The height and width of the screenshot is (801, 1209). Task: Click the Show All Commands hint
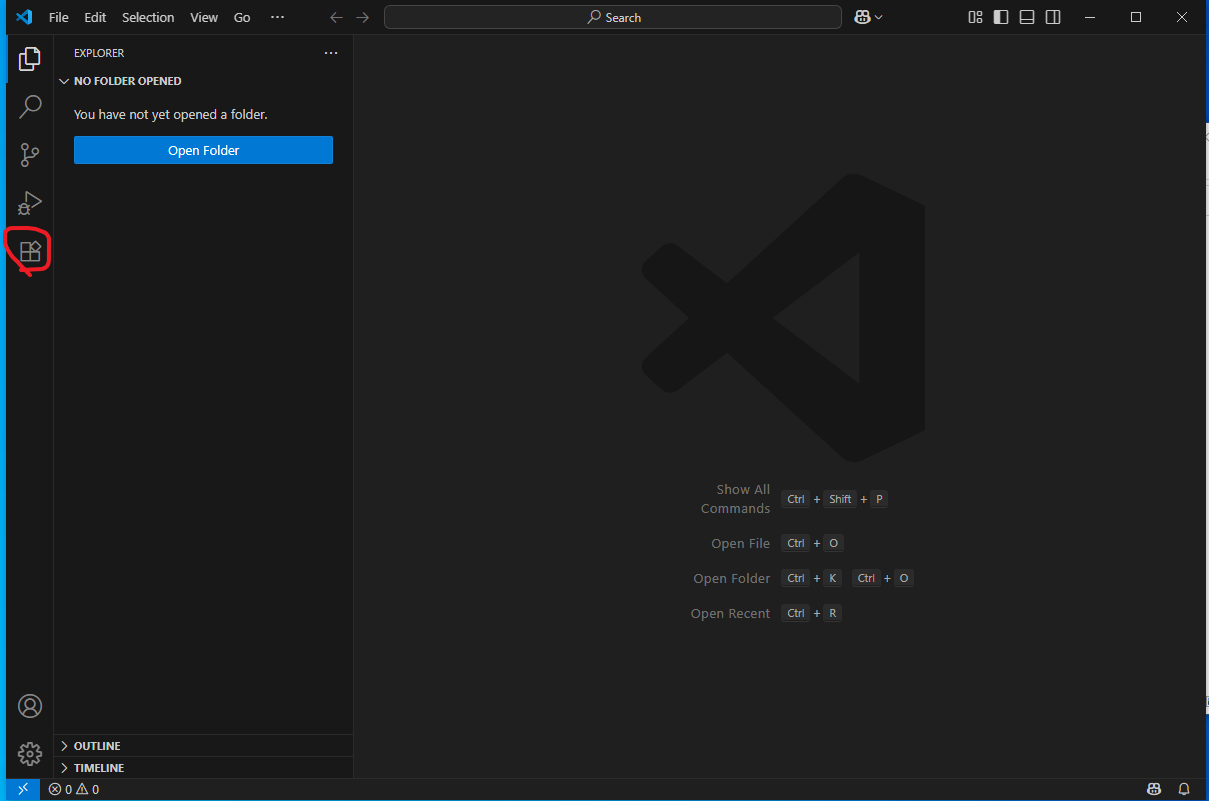pos(735,499)
